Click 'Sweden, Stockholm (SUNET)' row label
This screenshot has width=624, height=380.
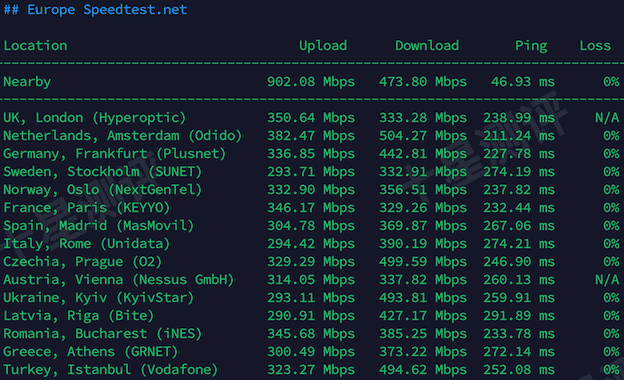(103, 172)
